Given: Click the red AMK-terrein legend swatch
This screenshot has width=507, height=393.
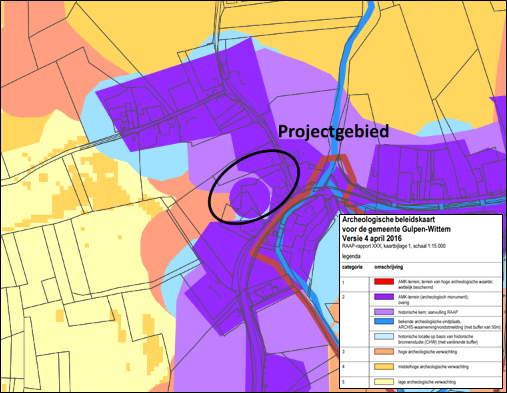Looking at the screenshot, I should [384, 282].
